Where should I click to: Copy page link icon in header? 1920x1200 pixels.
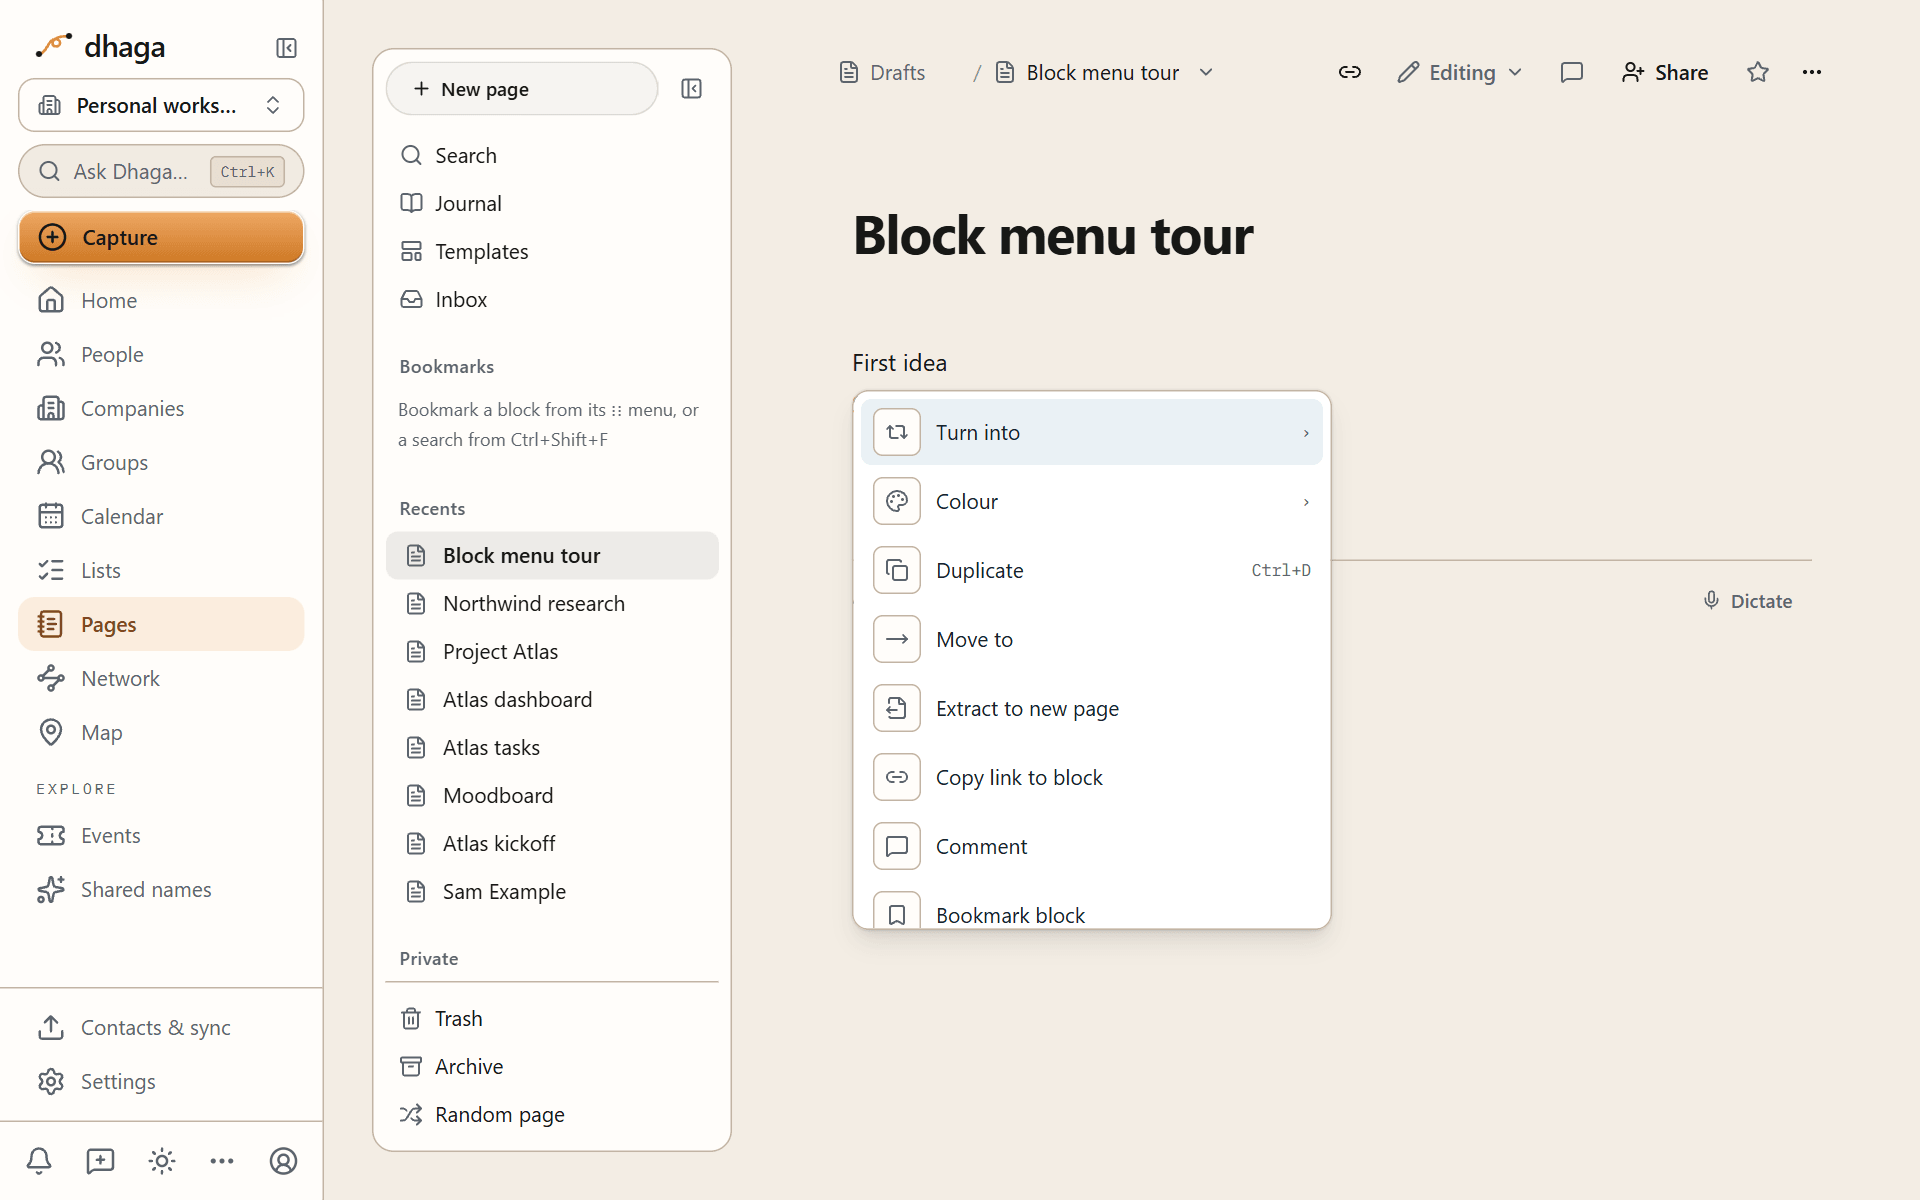click(1350, 72)
